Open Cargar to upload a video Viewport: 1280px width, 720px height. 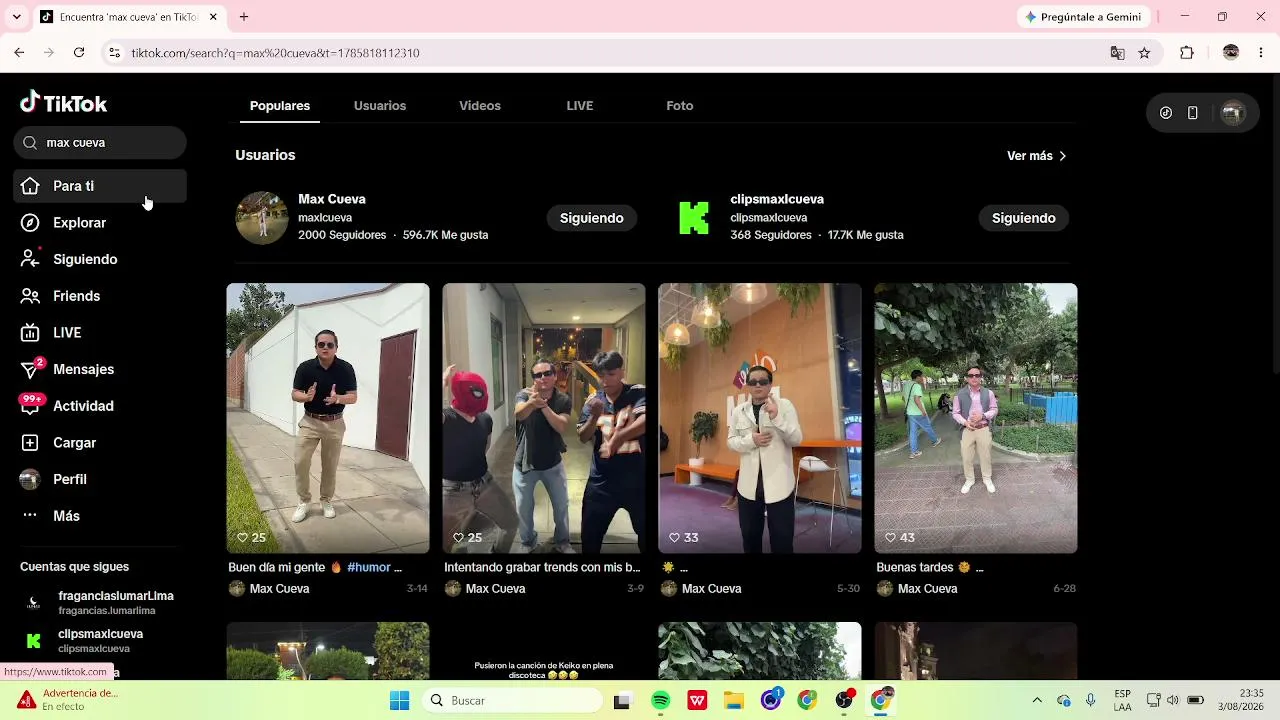tap(100, 443)
